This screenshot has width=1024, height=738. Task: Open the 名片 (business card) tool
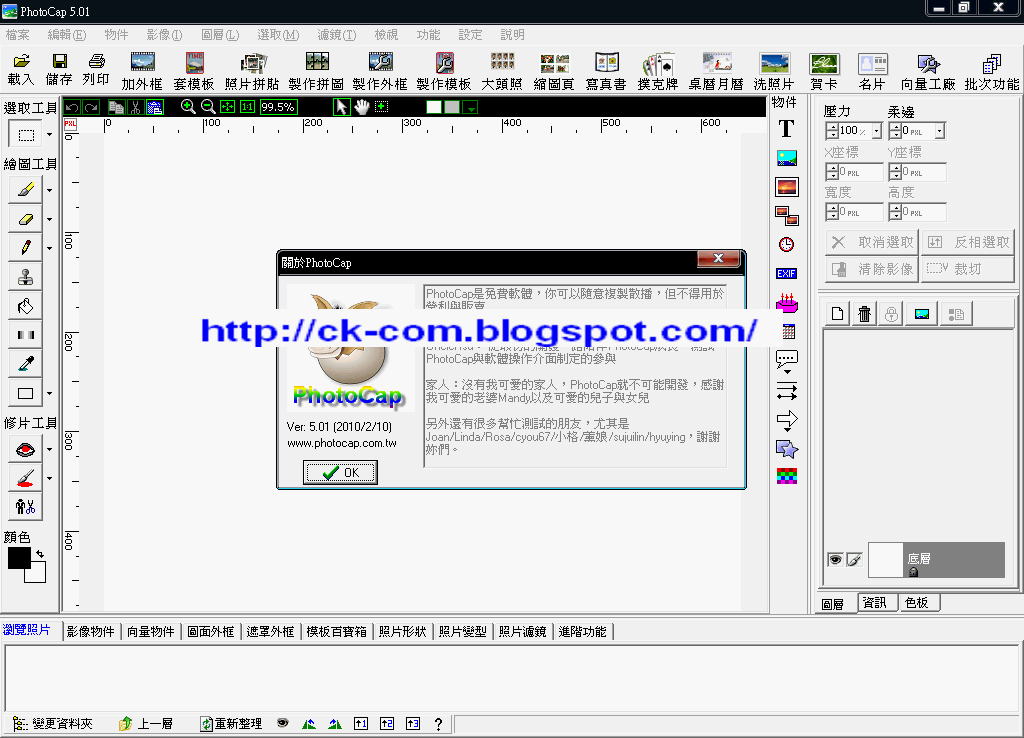872,71
